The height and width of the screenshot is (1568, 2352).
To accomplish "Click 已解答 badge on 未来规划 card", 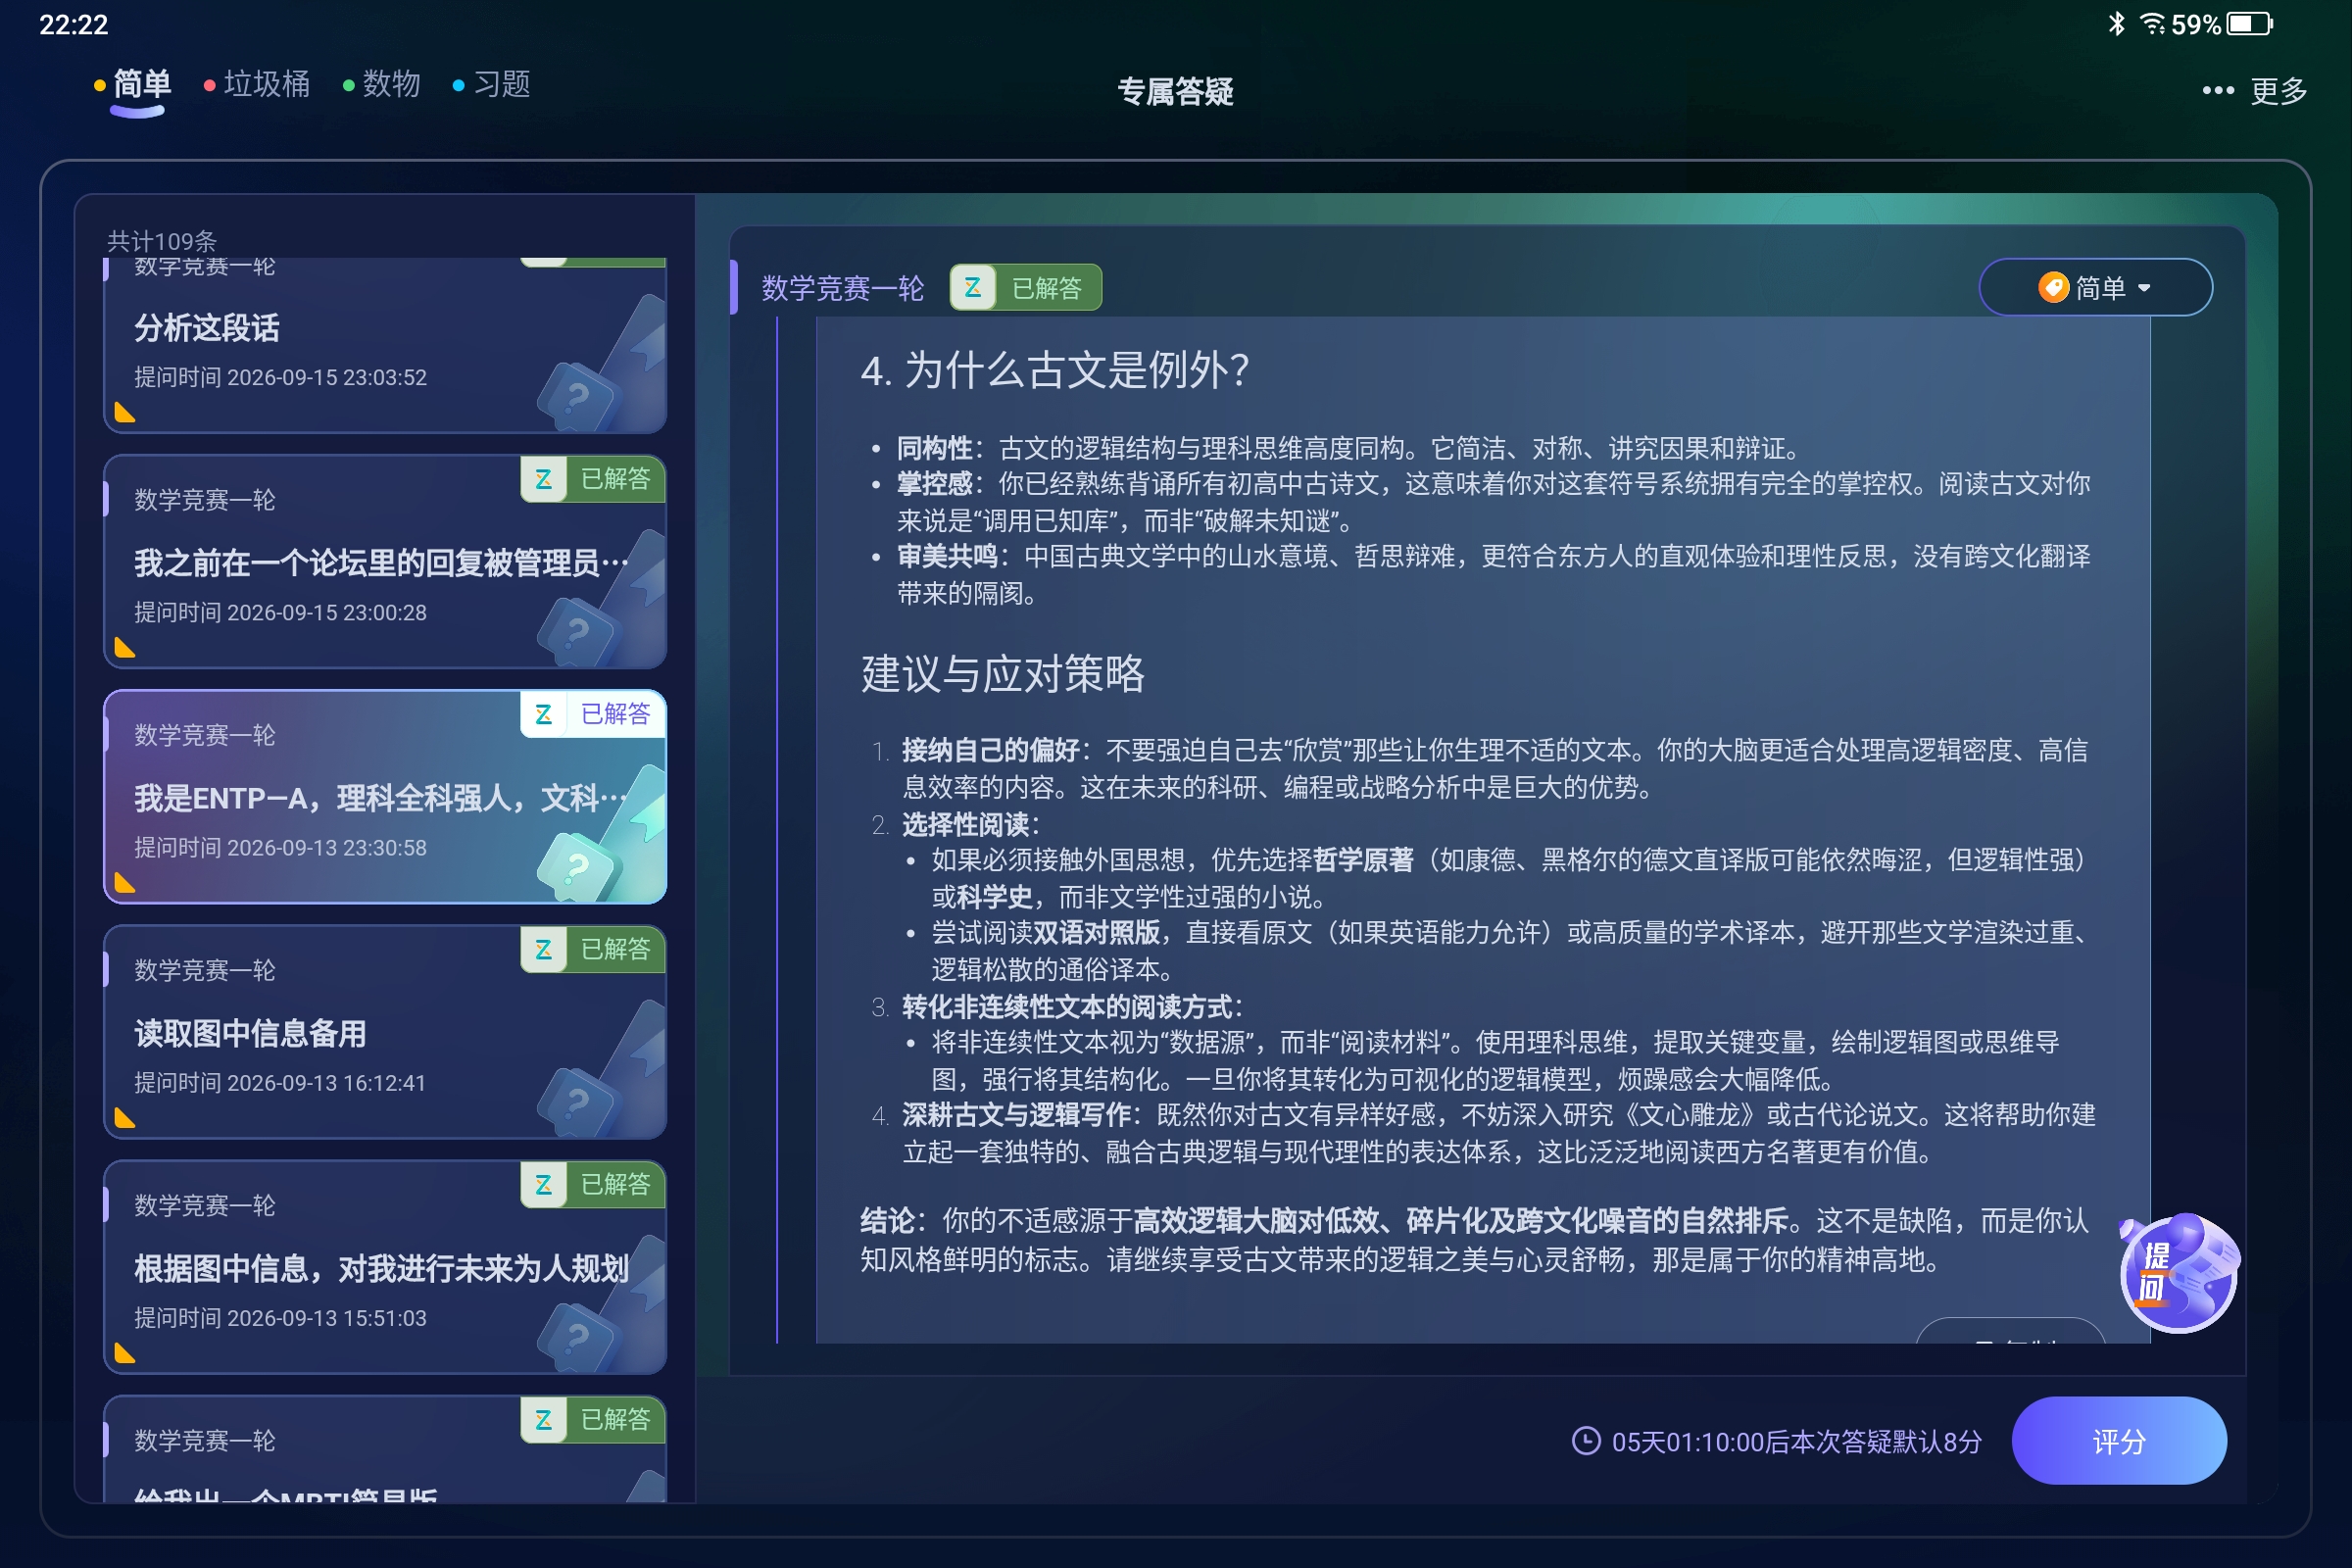I will coord(593,1184).
